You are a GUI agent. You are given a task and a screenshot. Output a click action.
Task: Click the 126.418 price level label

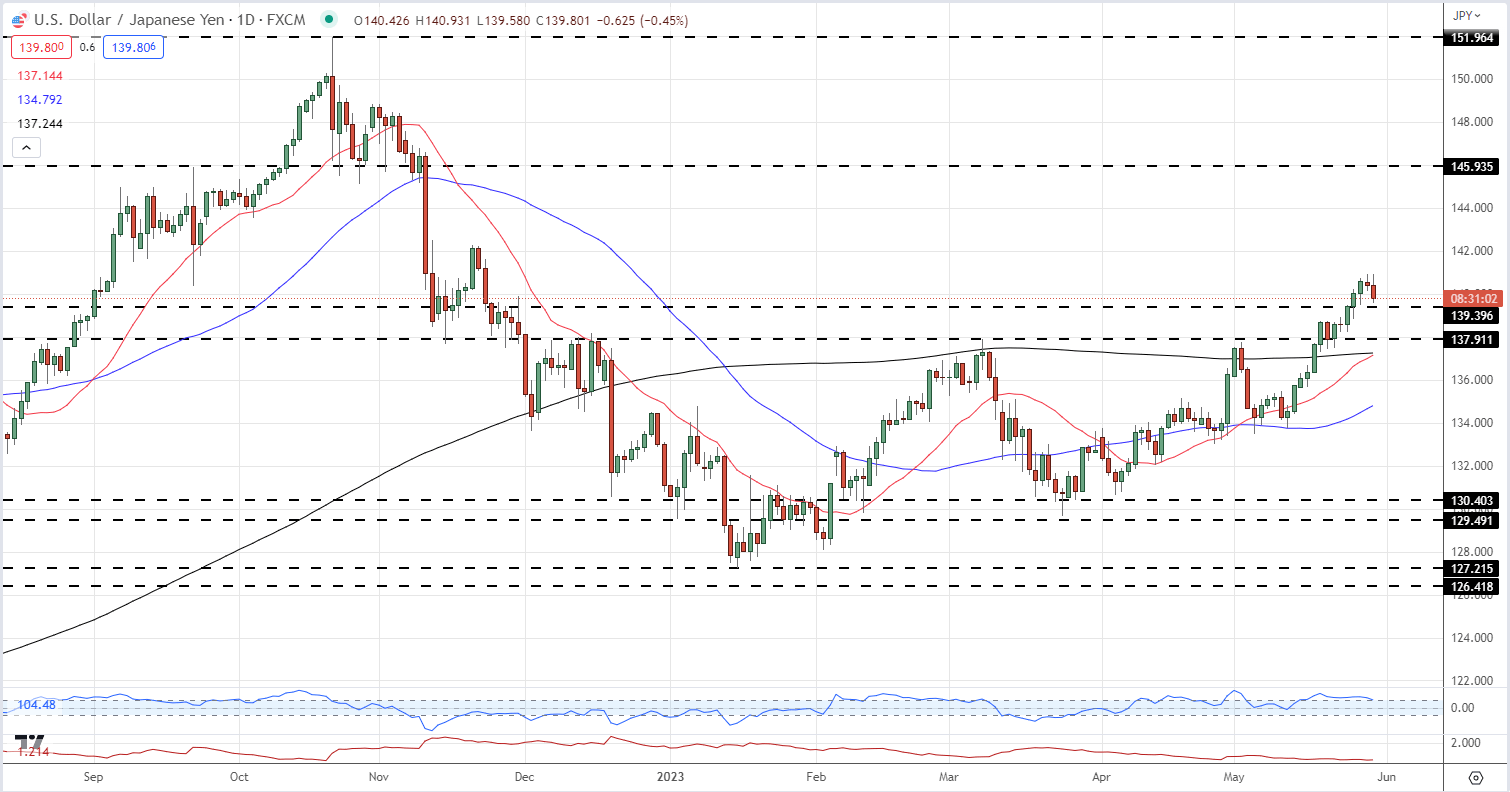(1470, 586)
